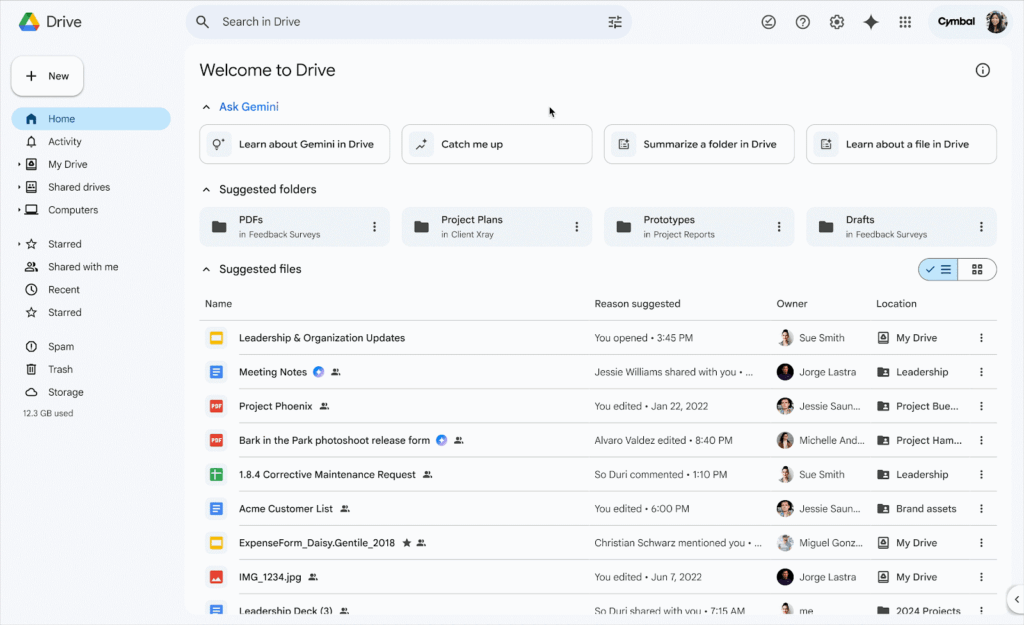
Task: Open more actions for Leadership & Organization Updates
Action: point(981,338)
